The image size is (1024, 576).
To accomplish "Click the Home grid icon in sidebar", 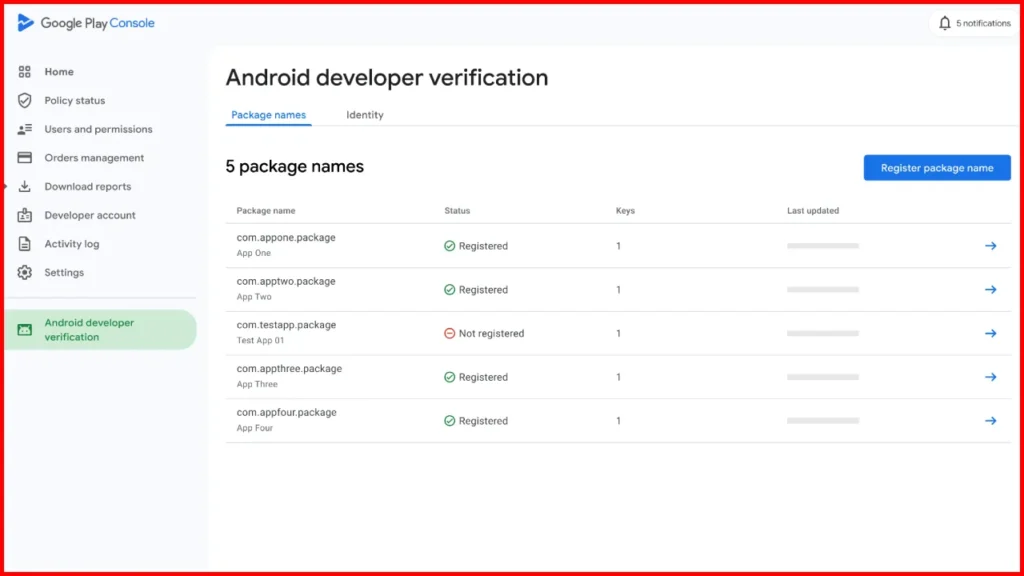I will pos(25,72).
